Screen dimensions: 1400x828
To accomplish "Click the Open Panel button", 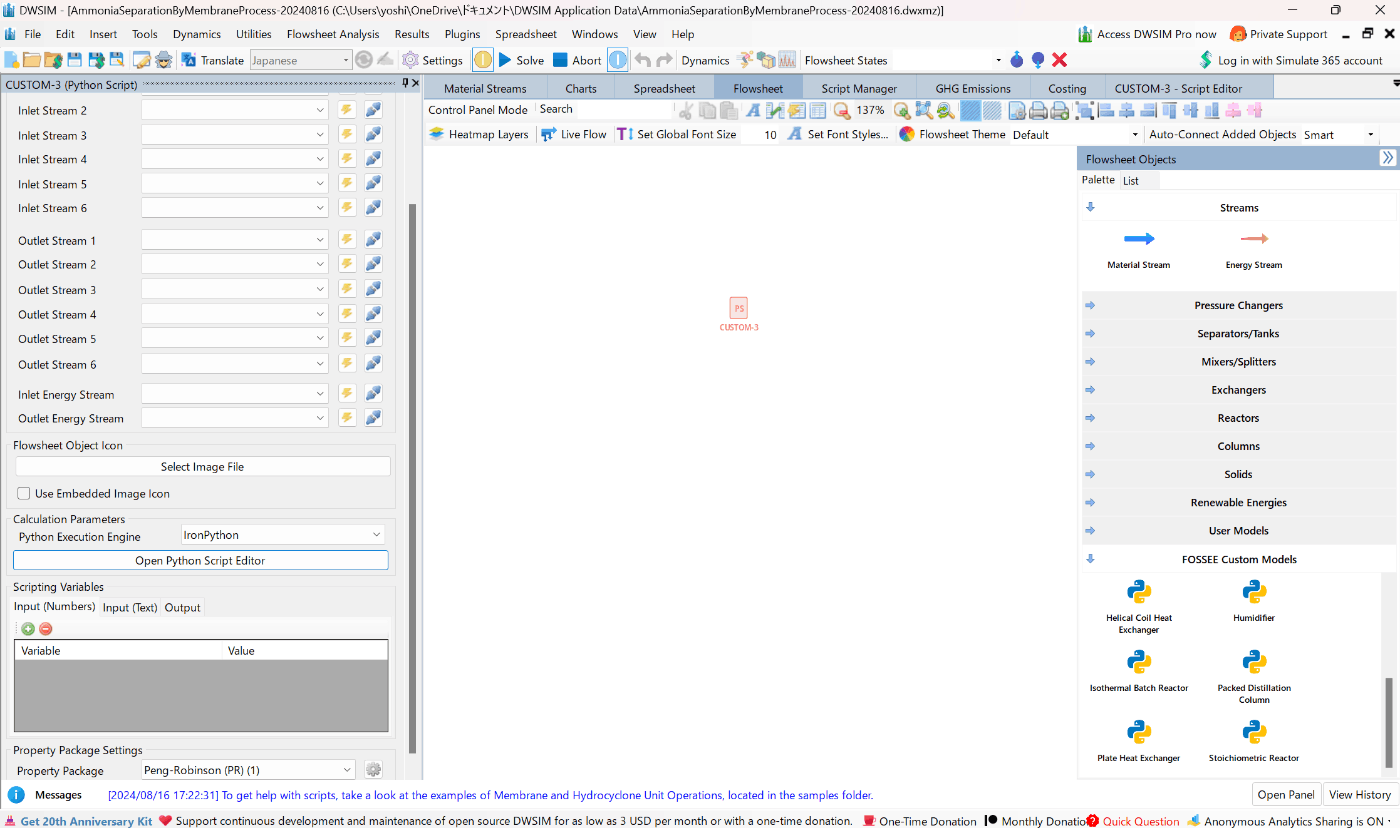I will pyautogui.click(x=1286, y=794).
